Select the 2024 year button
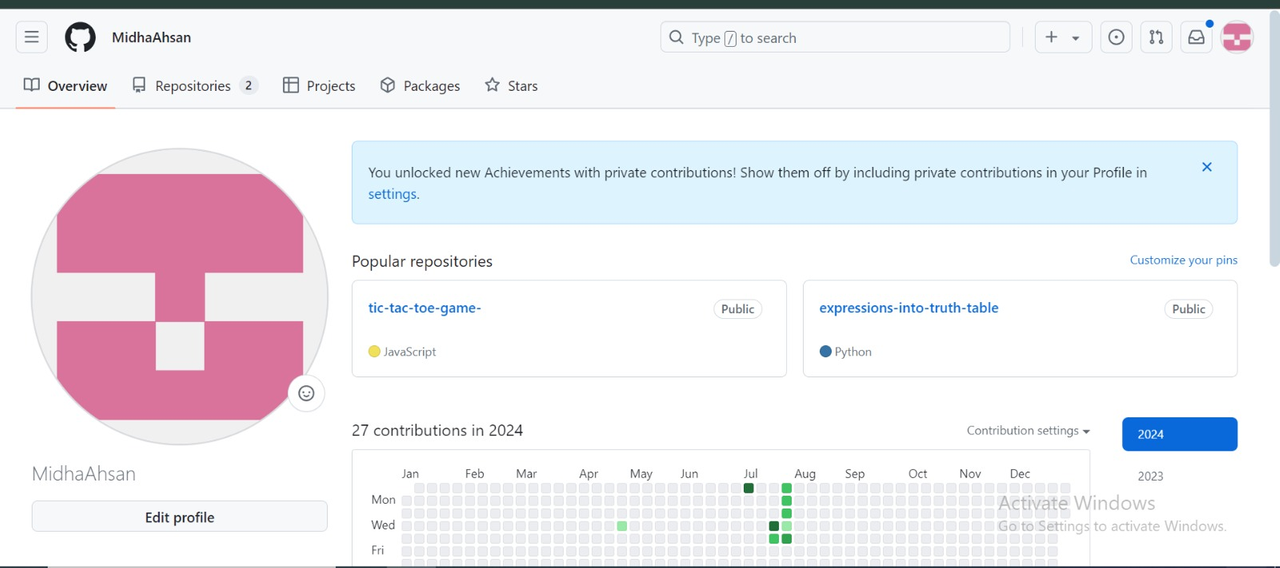 tap(1180, 434)
